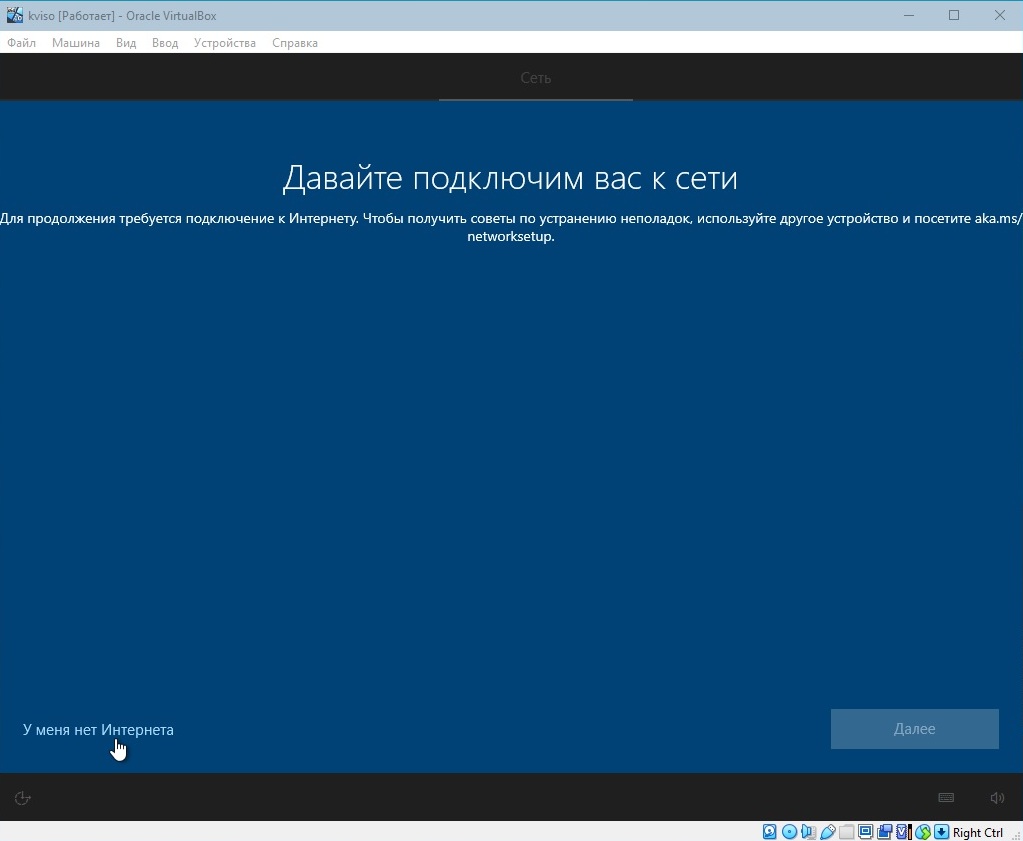This screenshot has width=1023, height=841.
Task: Select the Сеть tab header
Action: (536, 78)
